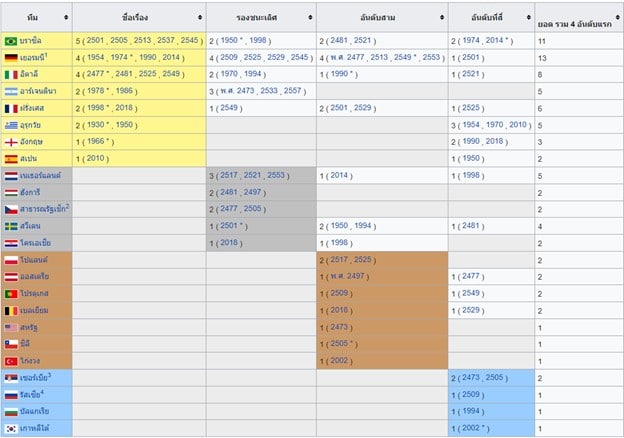Screen dimensions: 624x438
Task: Open the เนเธอร์แลนด์ team link
Action: pyautogui.click(x=40, y=175)
